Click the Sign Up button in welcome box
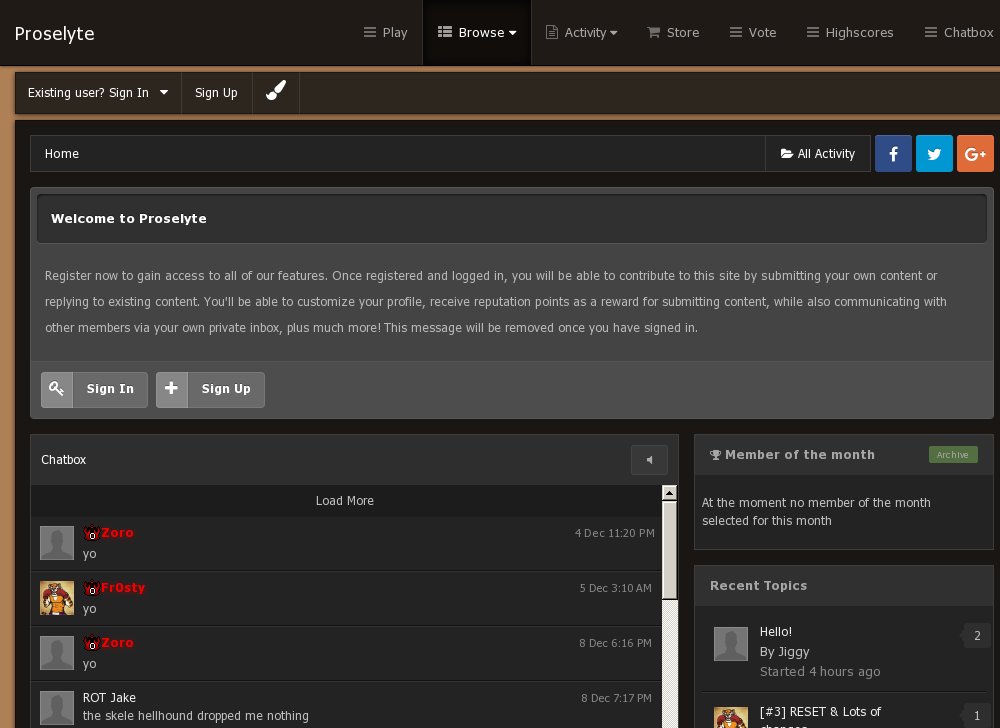The height and width of the screenshot is (728, 1000). point(211,389)
